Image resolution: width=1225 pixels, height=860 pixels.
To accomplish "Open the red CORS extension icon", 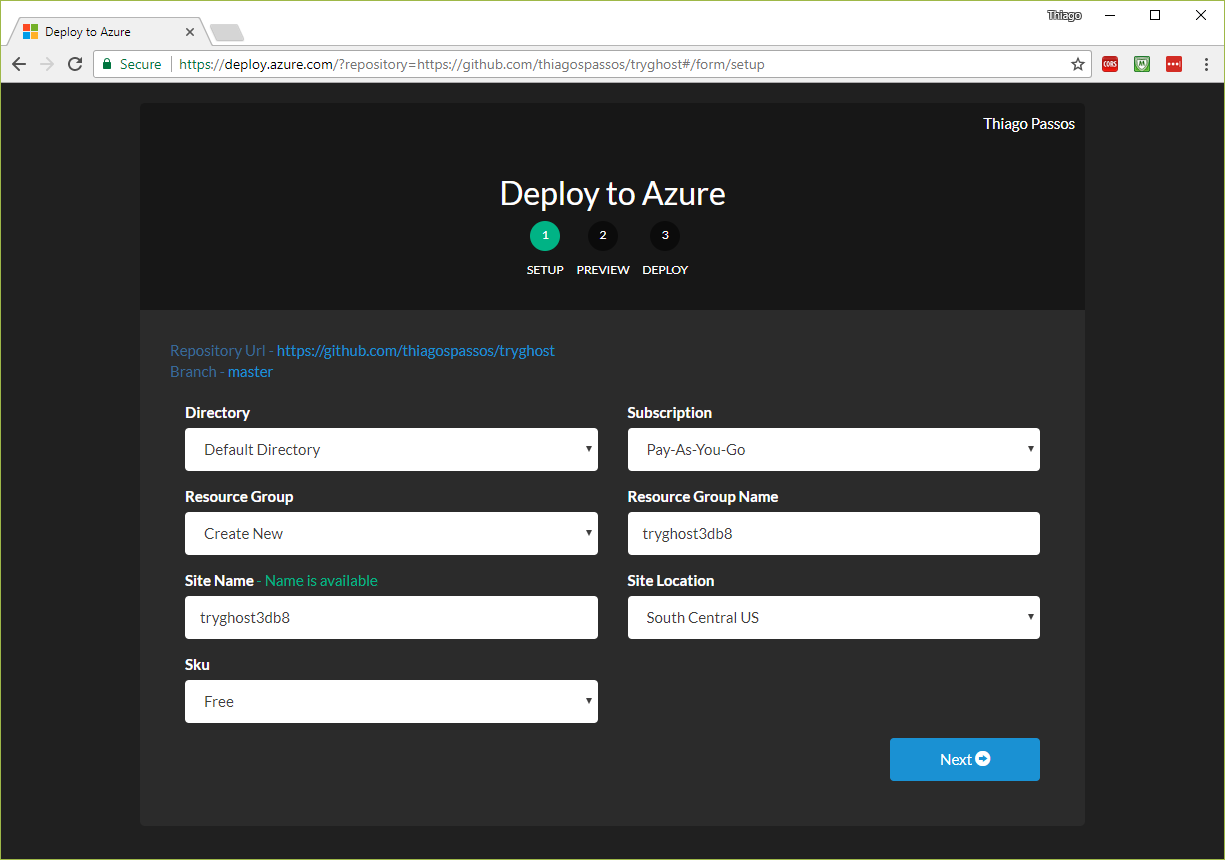I will tap(1110, 64).
